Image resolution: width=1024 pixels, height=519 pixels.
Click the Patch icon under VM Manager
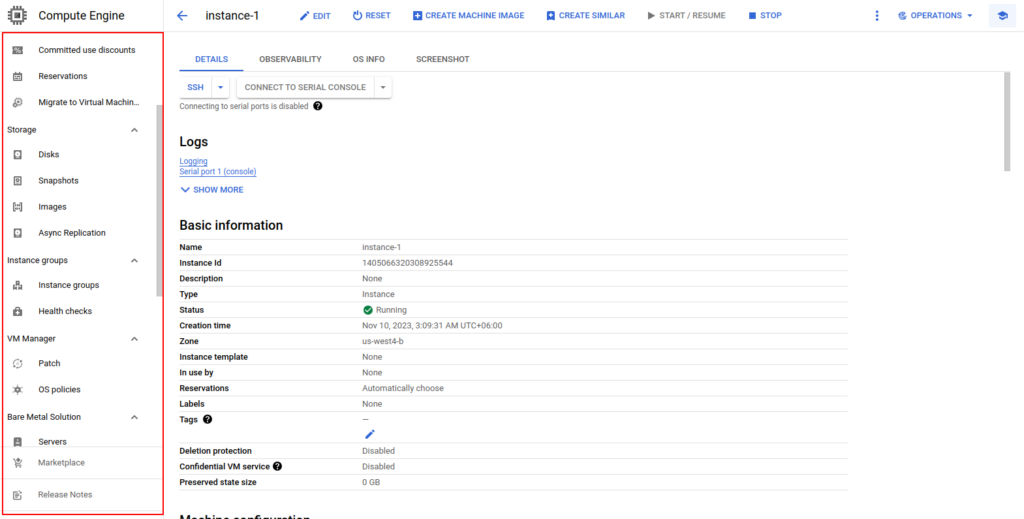click(18, 363)
